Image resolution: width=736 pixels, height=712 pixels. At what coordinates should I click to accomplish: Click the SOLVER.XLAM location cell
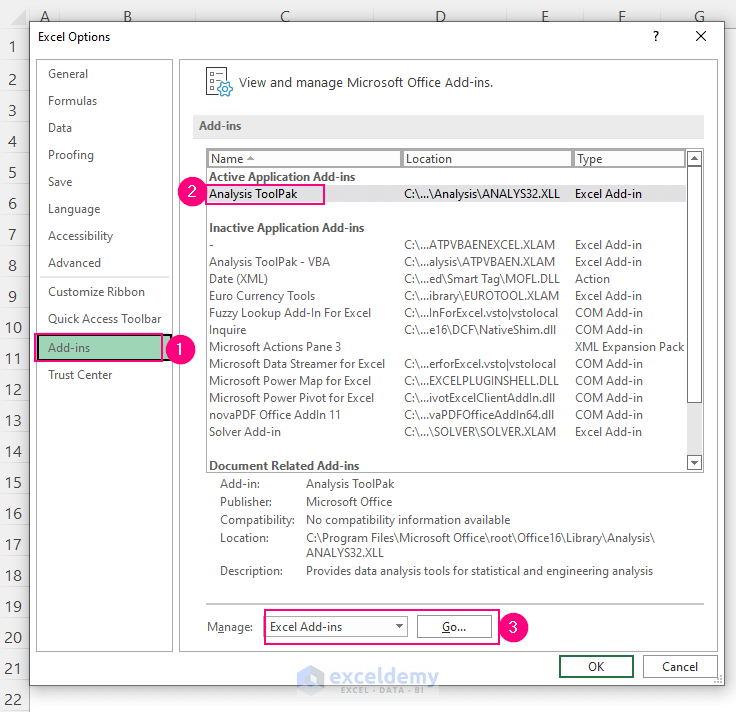pyautogui.click(x=480, y=432)
